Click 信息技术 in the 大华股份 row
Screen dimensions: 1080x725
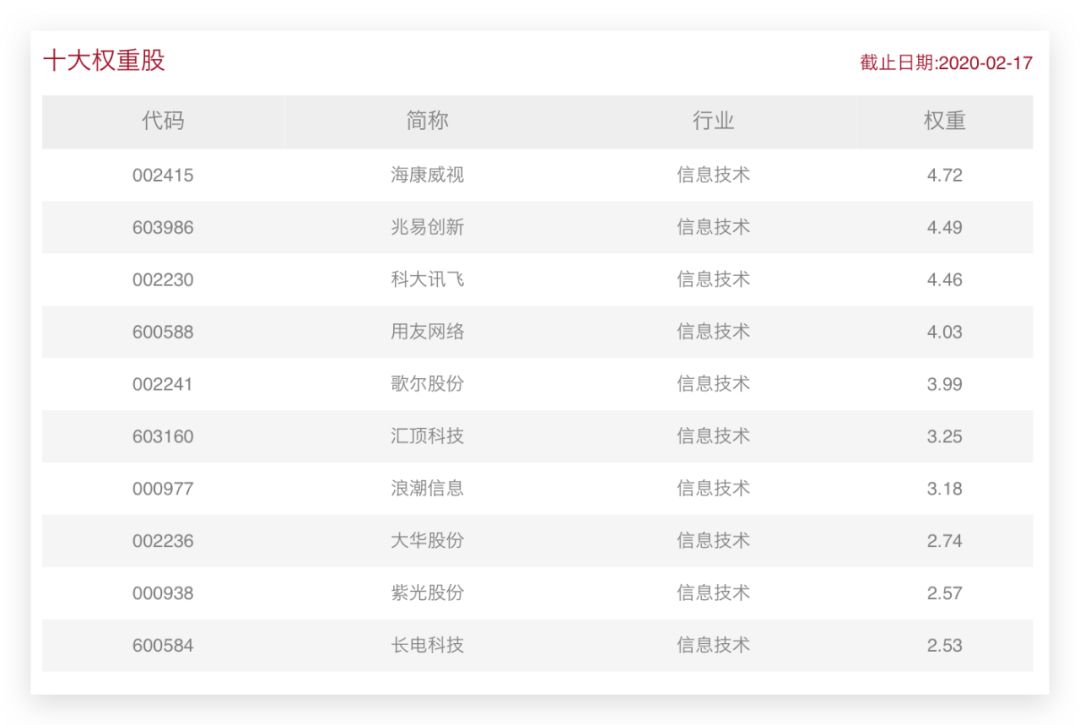point(713,541)
